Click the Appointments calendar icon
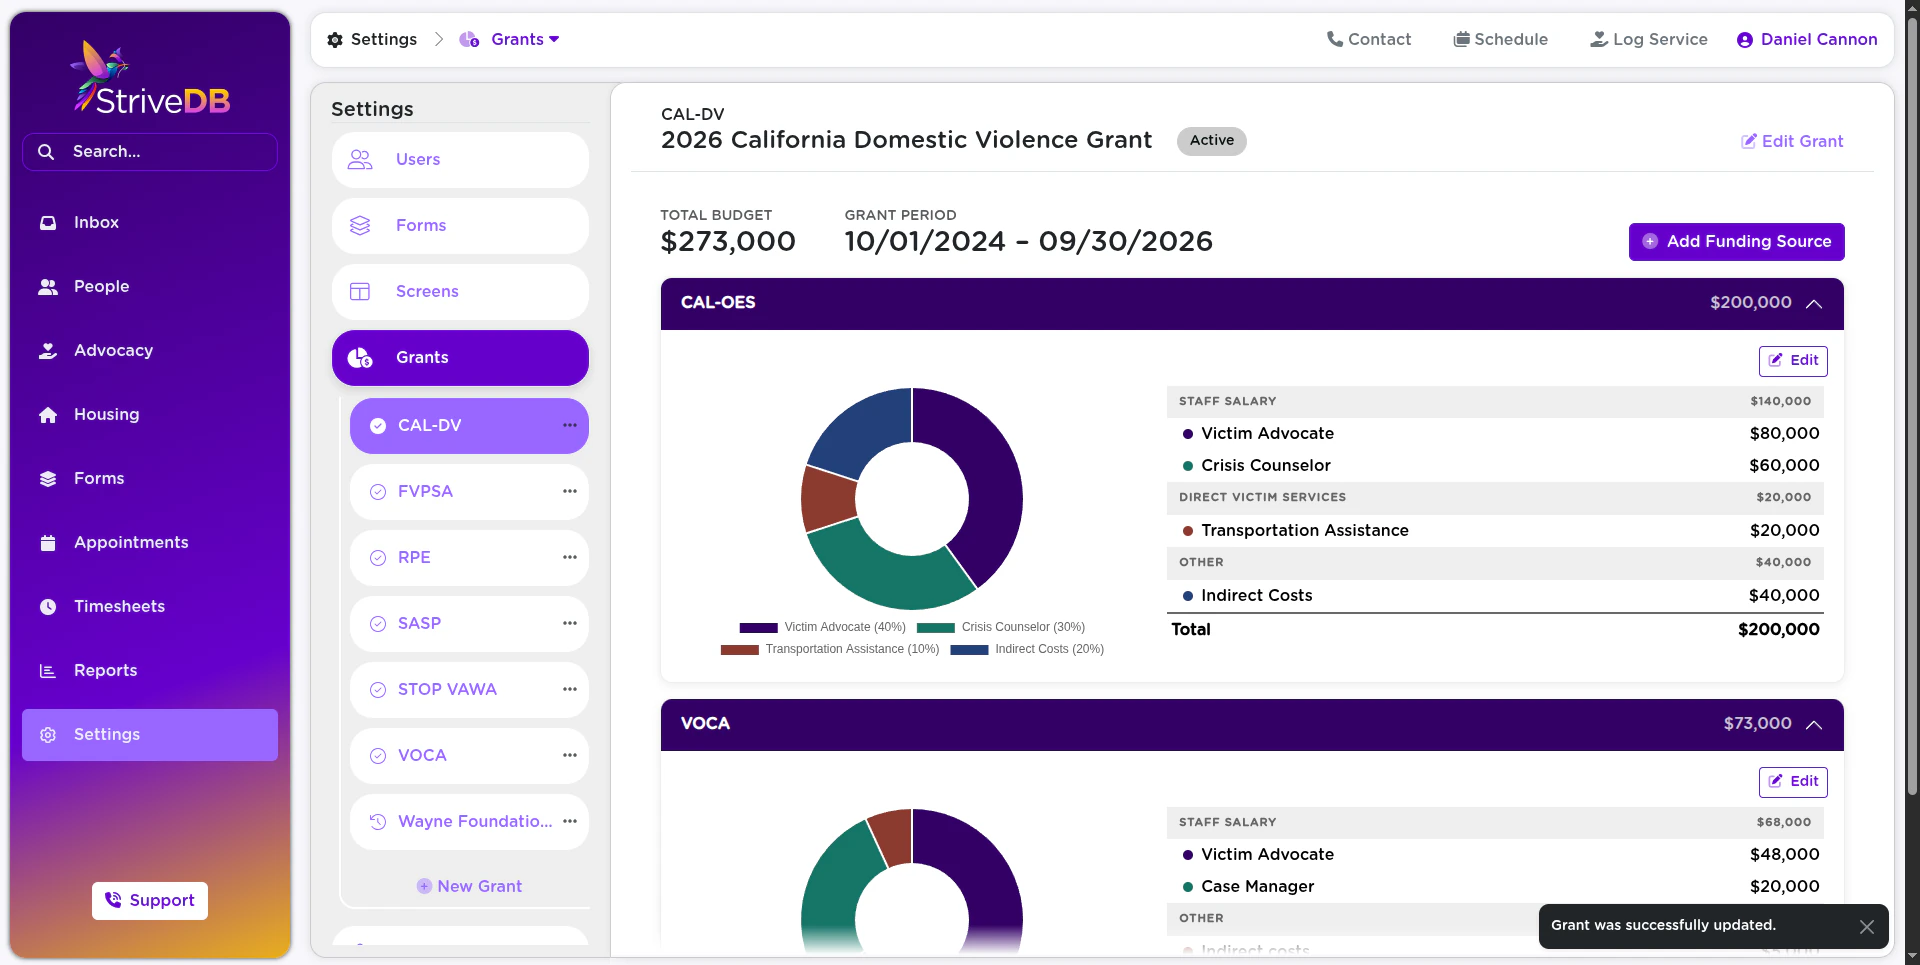The width and height of the screenshot is (1920, 965). pyautogui.click(x=48, y=543)
